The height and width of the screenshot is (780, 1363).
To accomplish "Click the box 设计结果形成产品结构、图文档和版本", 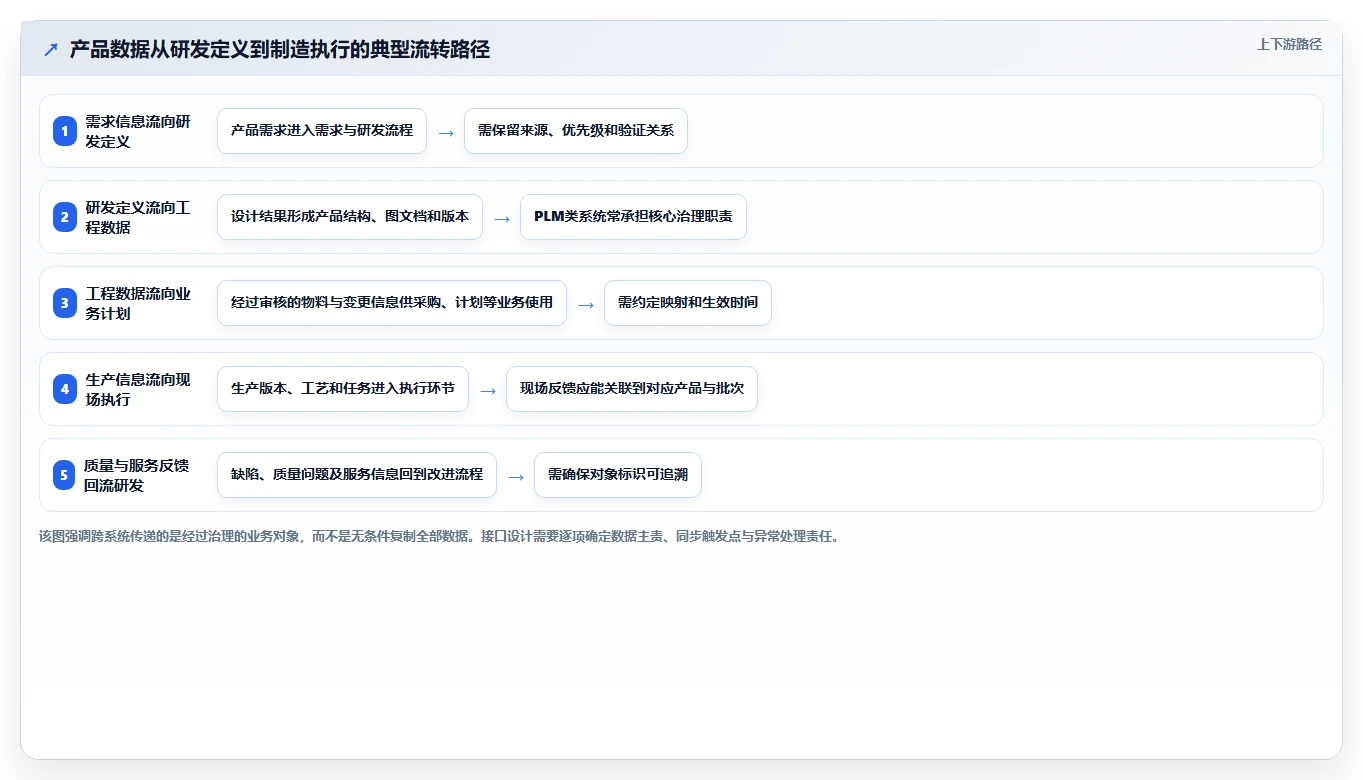I will (x=350, y=217).
